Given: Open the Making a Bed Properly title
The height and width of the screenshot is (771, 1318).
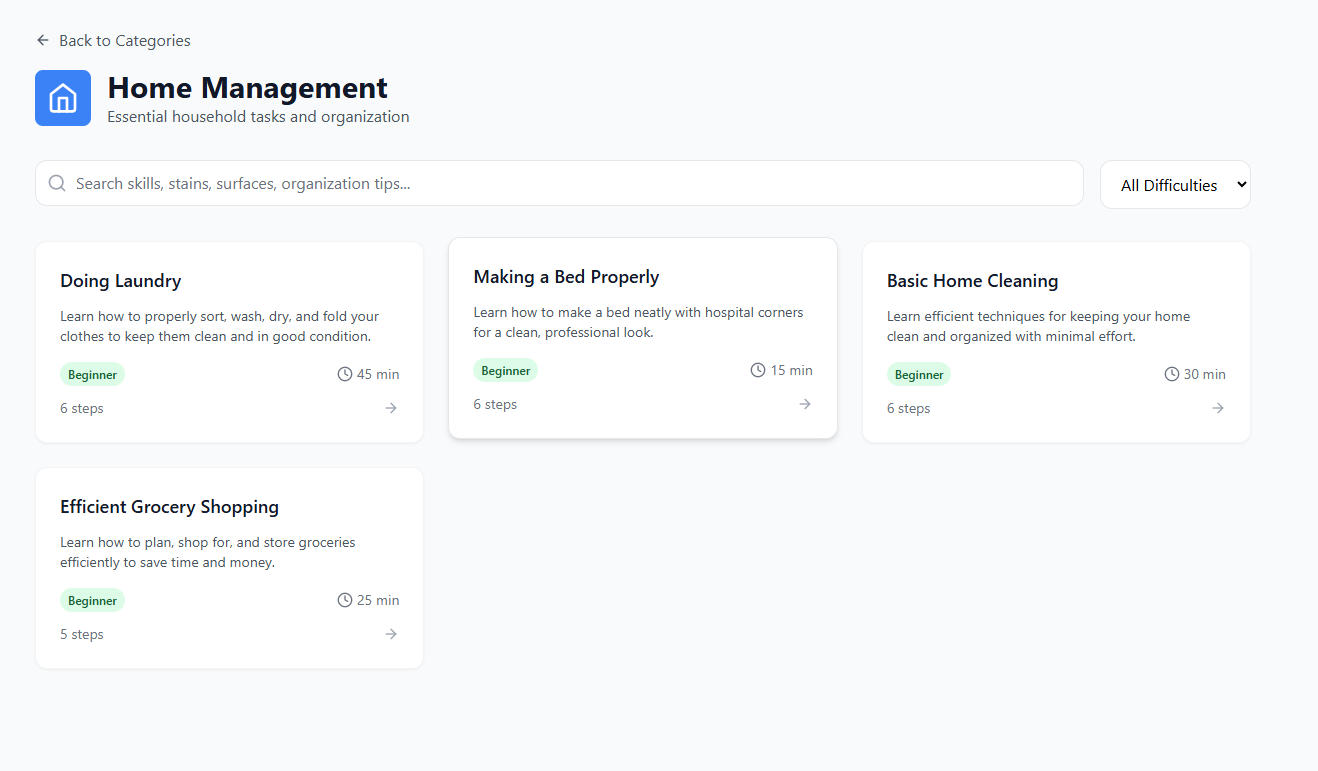Looking at the screenshot, I should point(566,277).
